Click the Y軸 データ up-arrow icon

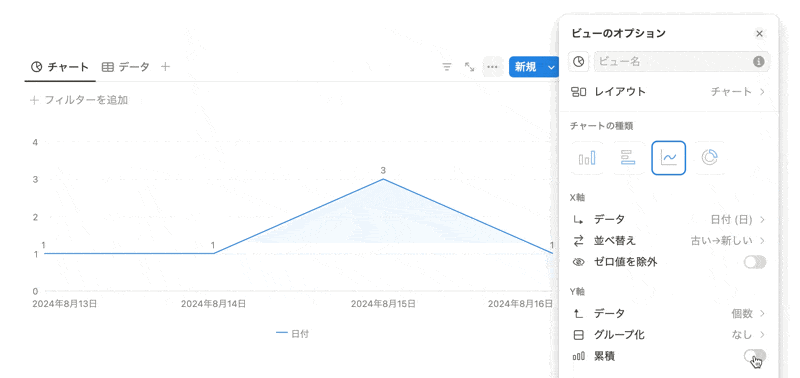click(578, 314)
